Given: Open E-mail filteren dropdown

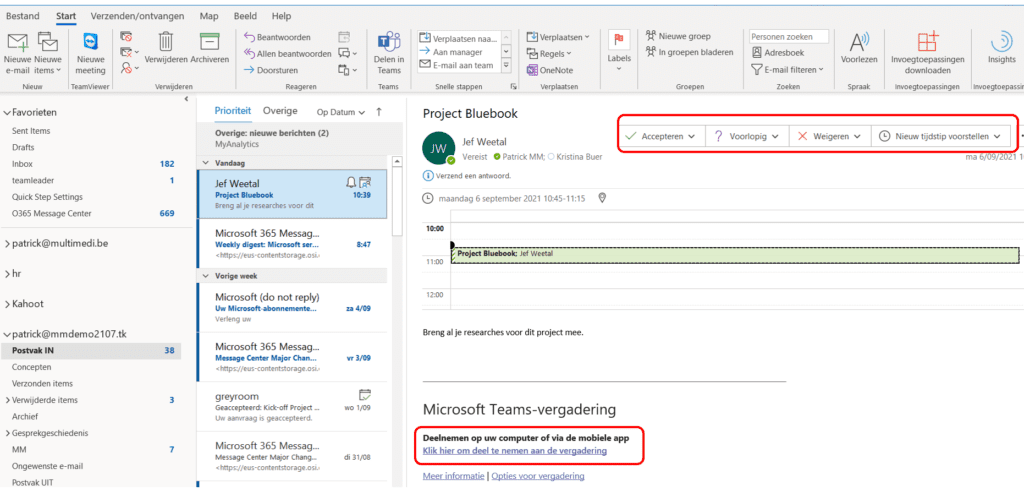Looking at the screenshot, I should (788, 69).
